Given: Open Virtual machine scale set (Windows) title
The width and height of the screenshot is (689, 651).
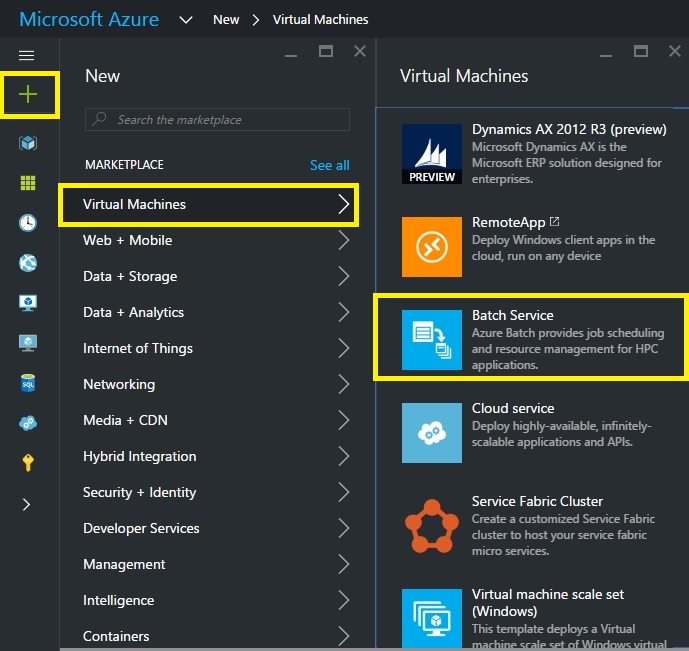Looking at the screenshot, I should 548,603.
